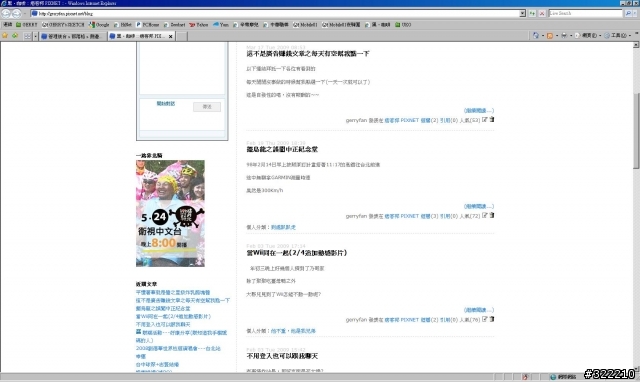Open post title 這不是廣告賺錢文章
The height and width of the screenshot is (382, 640).
tap(308, 54)
